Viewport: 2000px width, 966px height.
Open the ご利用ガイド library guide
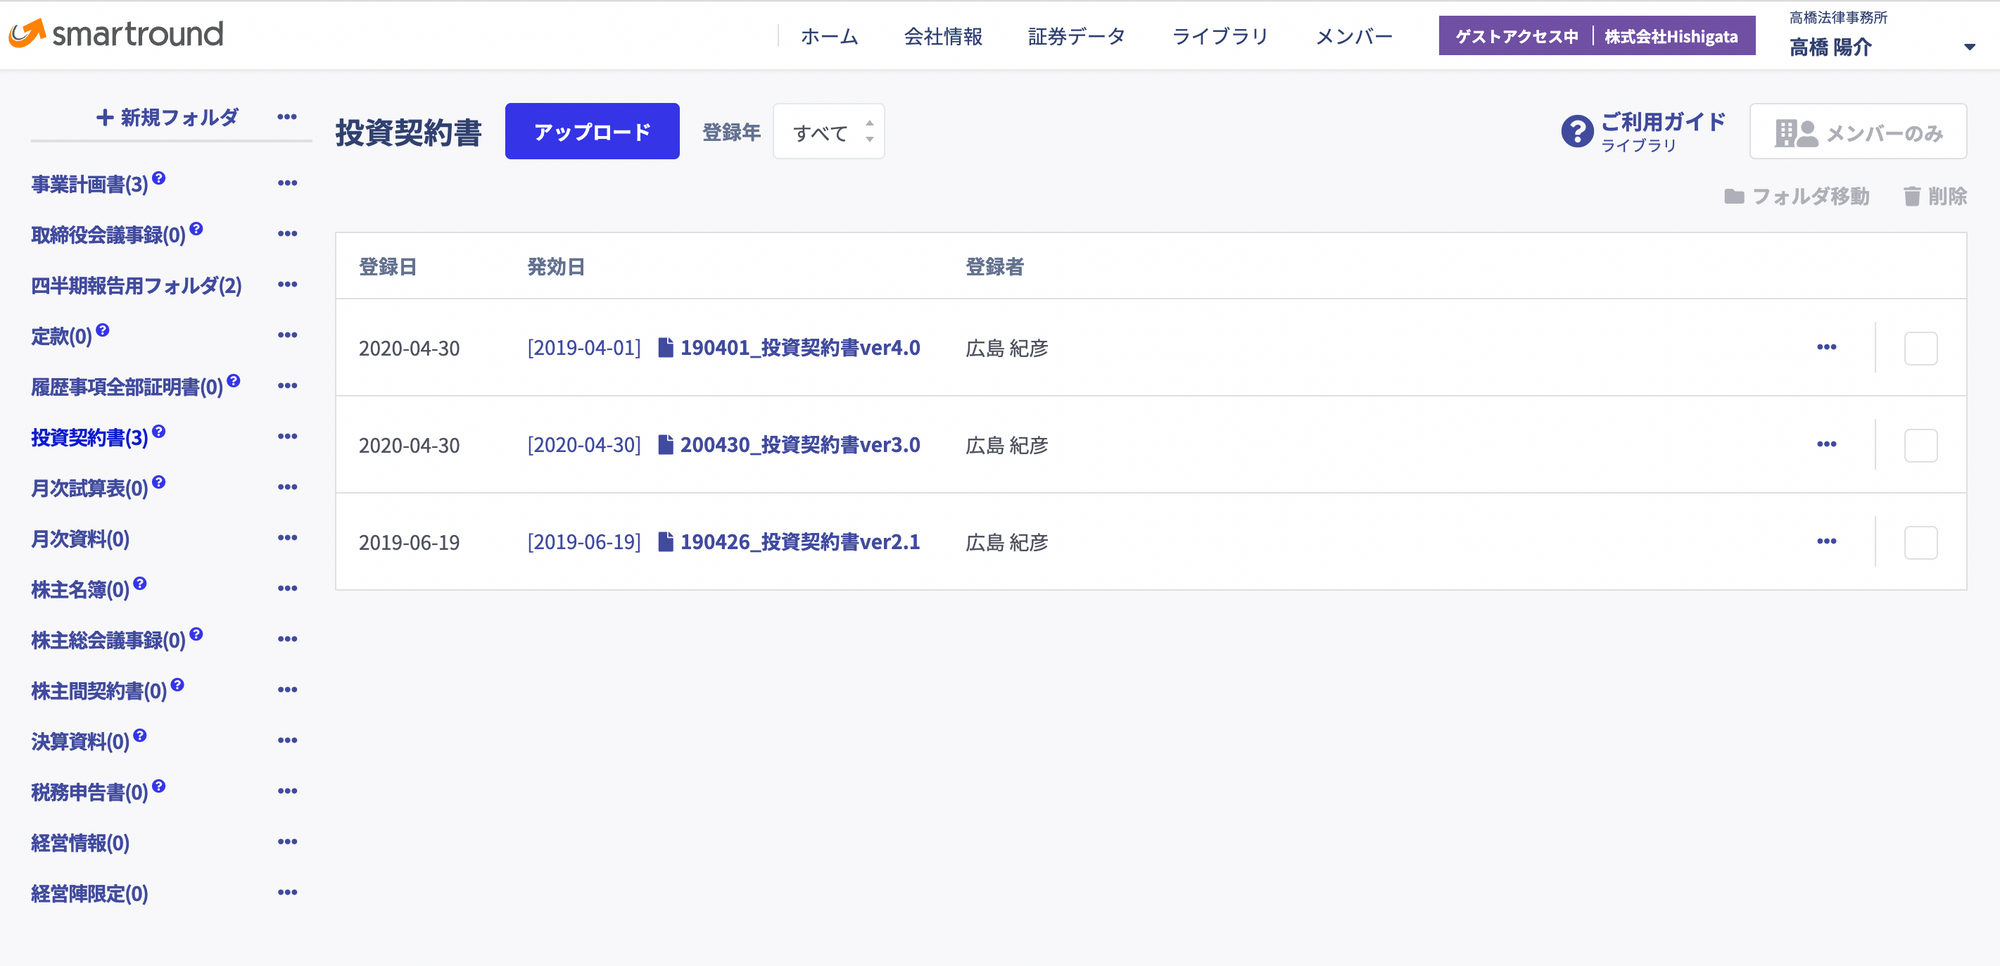[1644, 131]
